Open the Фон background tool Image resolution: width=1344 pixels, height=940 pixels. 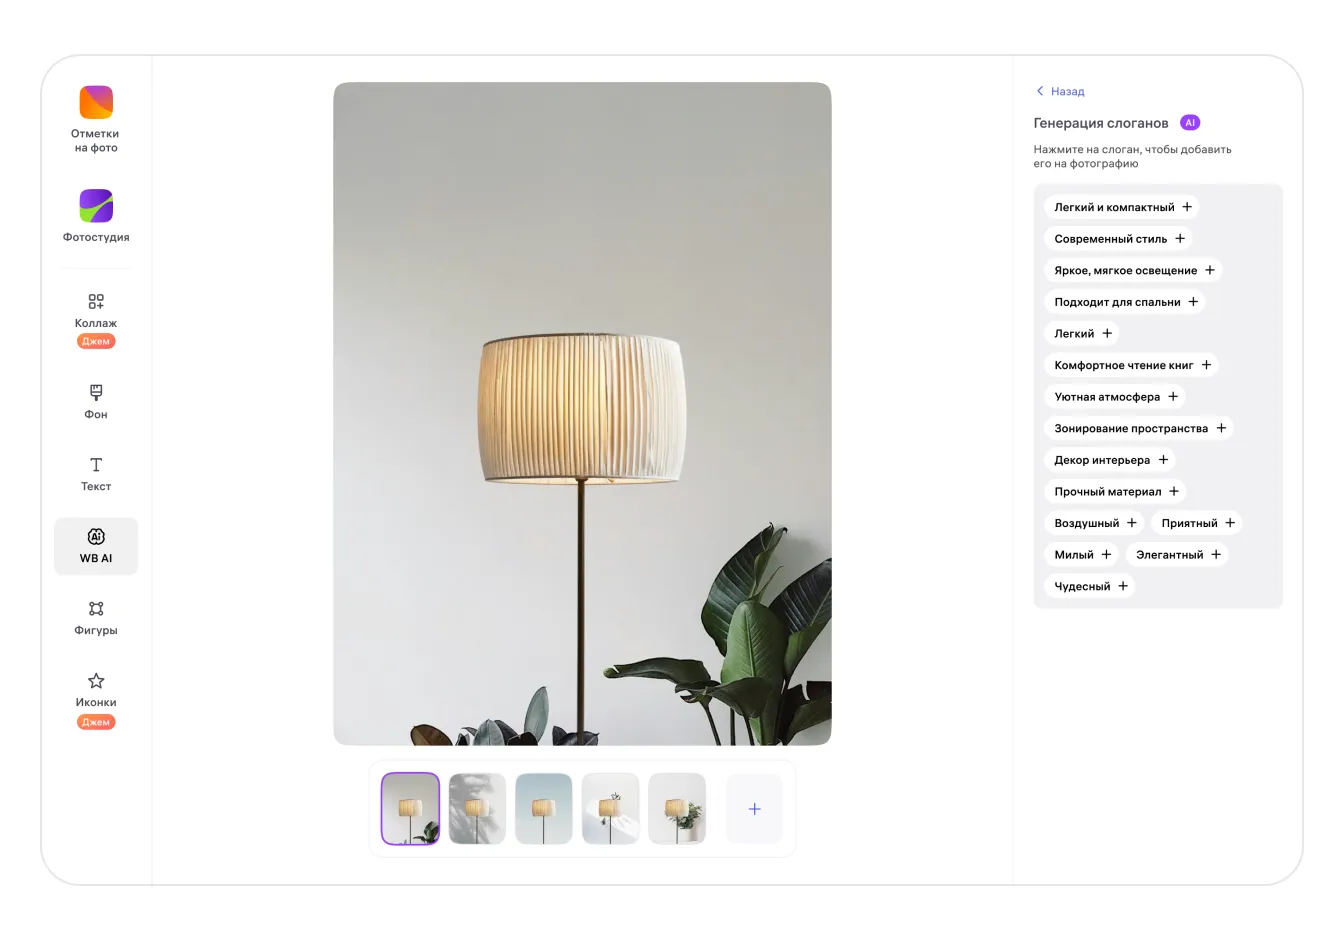coord(96,401)
